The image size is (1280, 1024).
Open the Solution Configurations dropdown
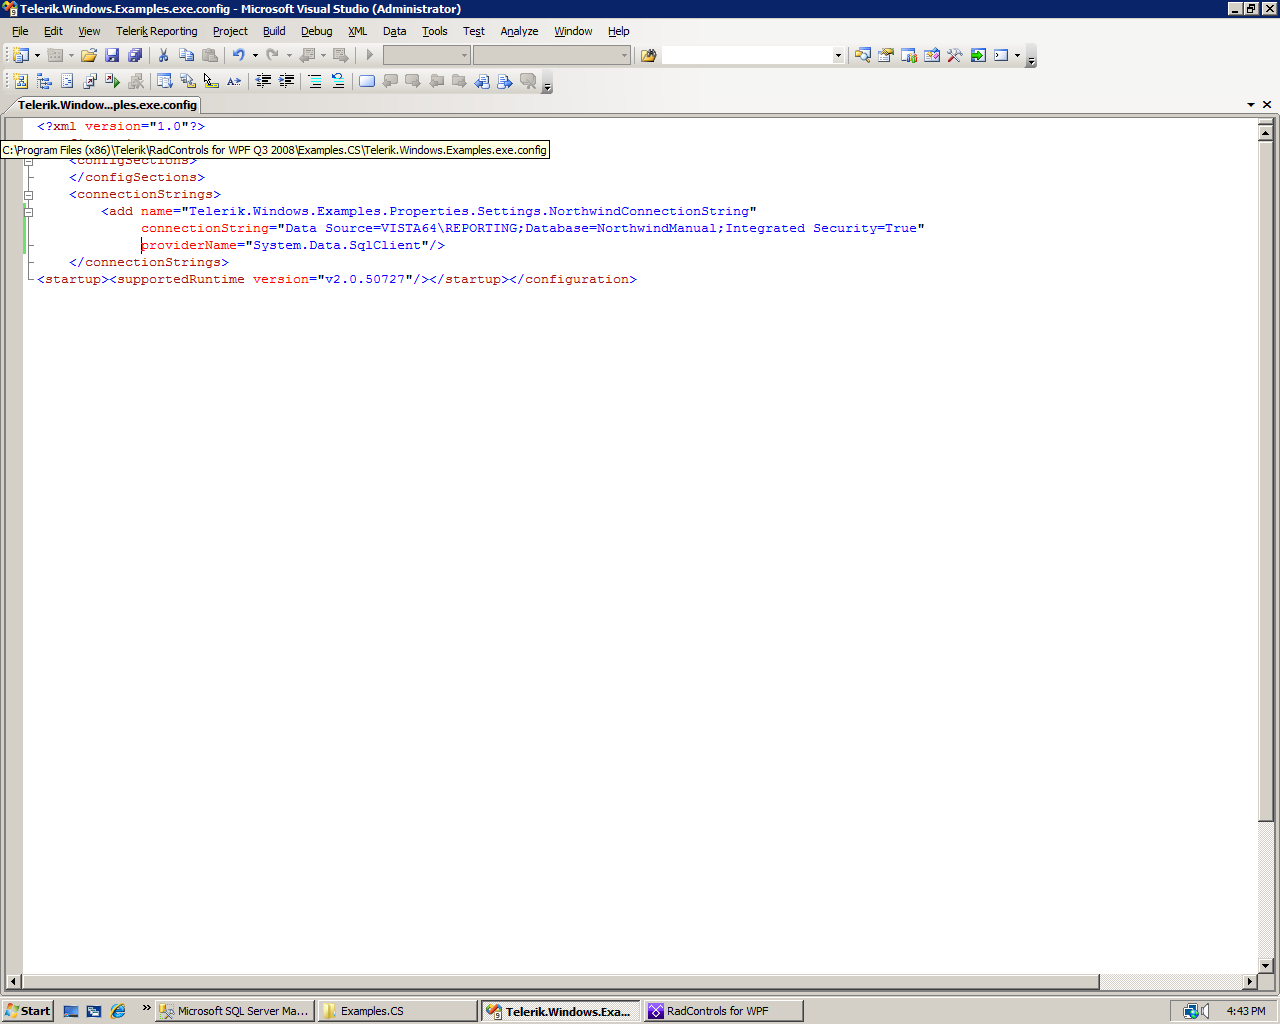(x=464, y=55)
